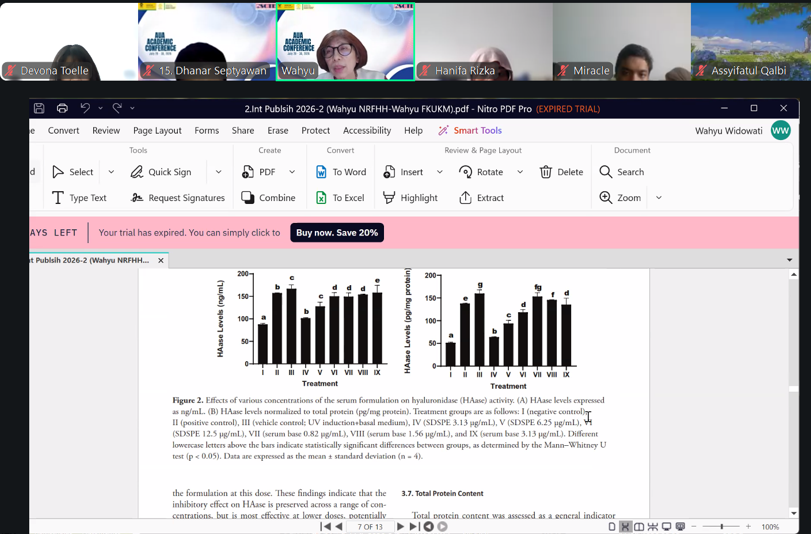Expand the Zoom dropdown arrow
The height and width of the screenshot is (534, 811).
tap(658, 198)
